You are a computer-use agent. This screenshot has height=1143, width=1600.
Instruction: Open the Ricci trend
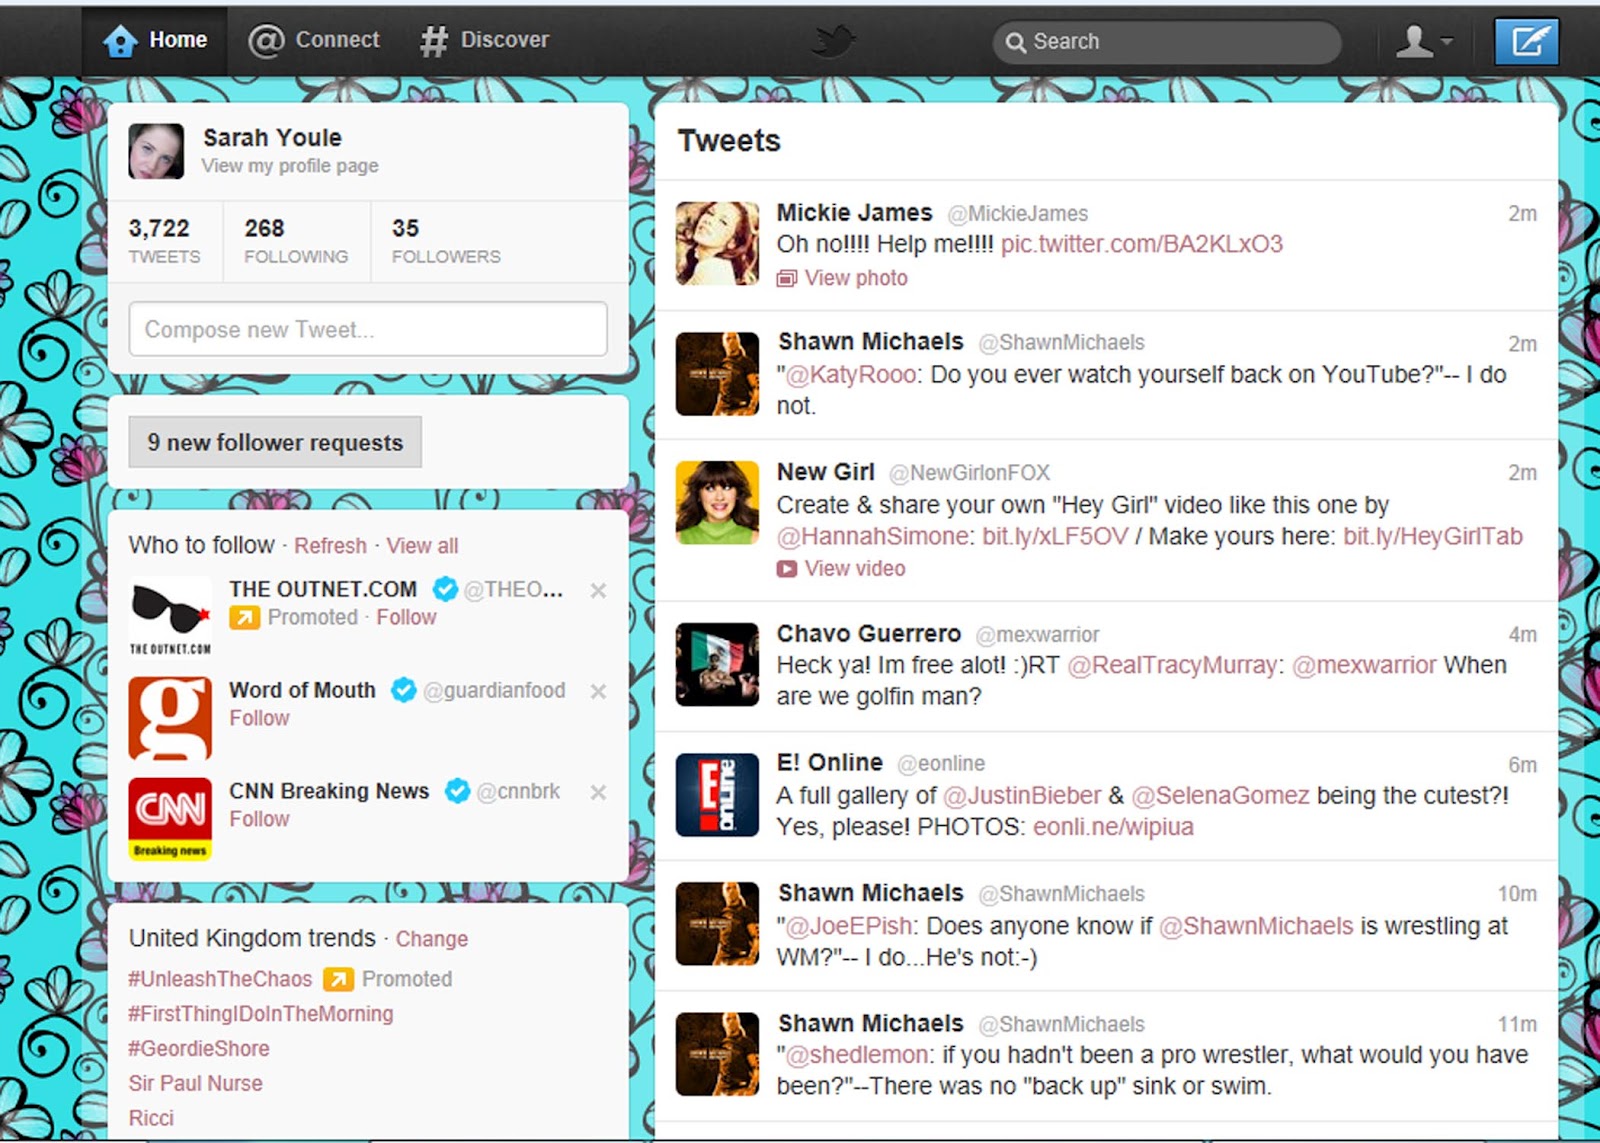(151, 1118)
